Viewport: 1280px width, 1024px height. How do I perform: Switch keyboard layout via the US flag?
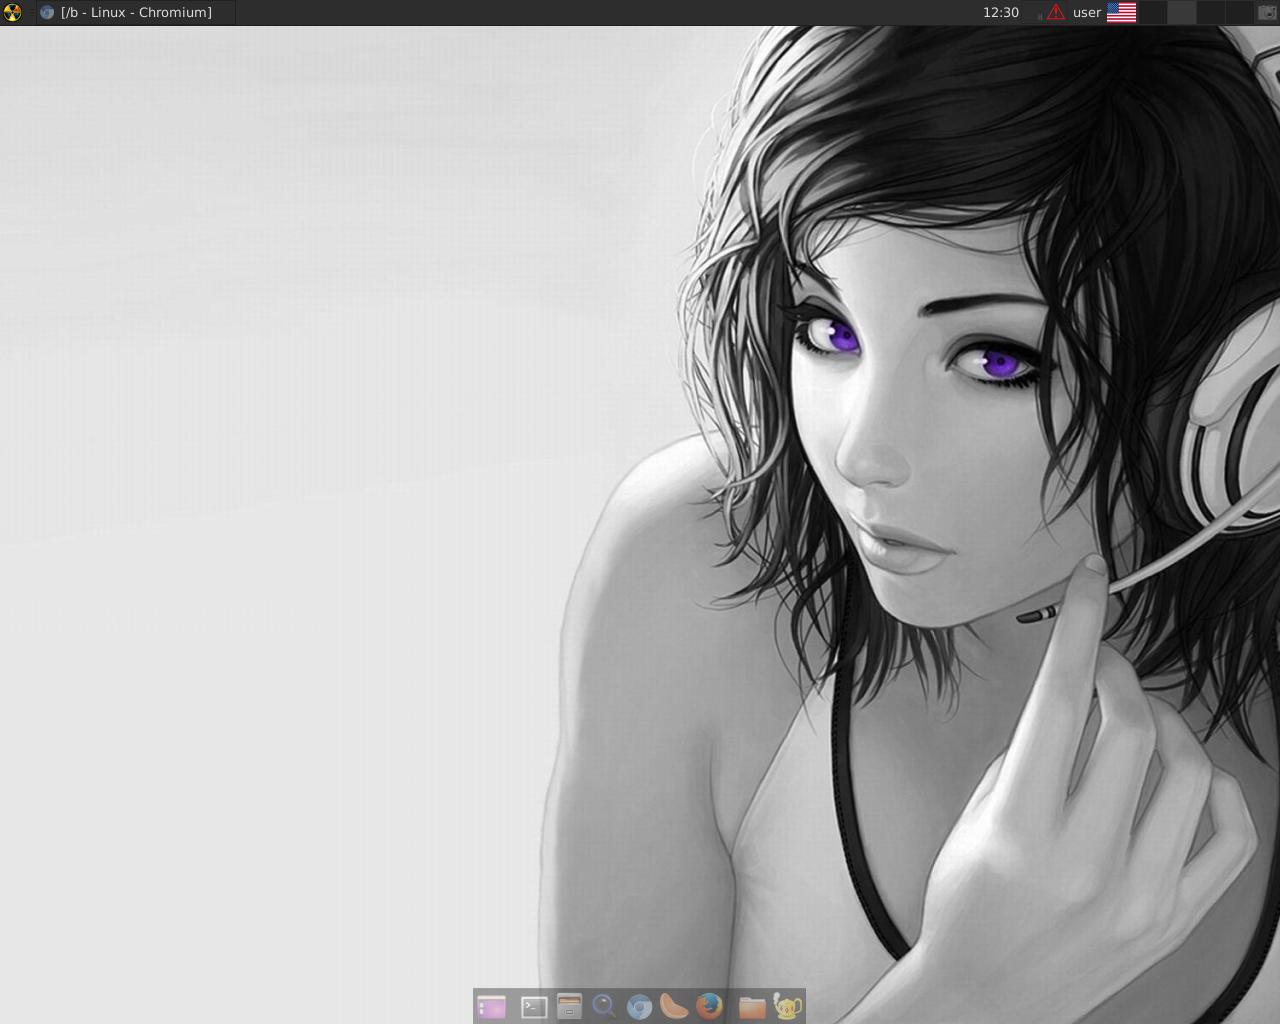pos(1121,12)
